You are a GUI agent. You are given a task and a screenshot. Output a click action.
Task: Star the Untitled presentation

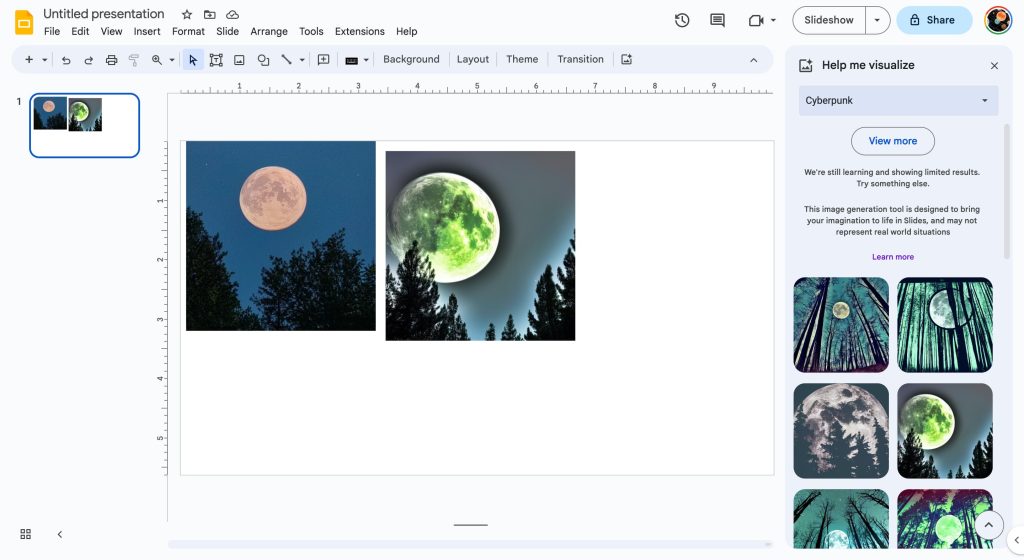coord(187,15)
